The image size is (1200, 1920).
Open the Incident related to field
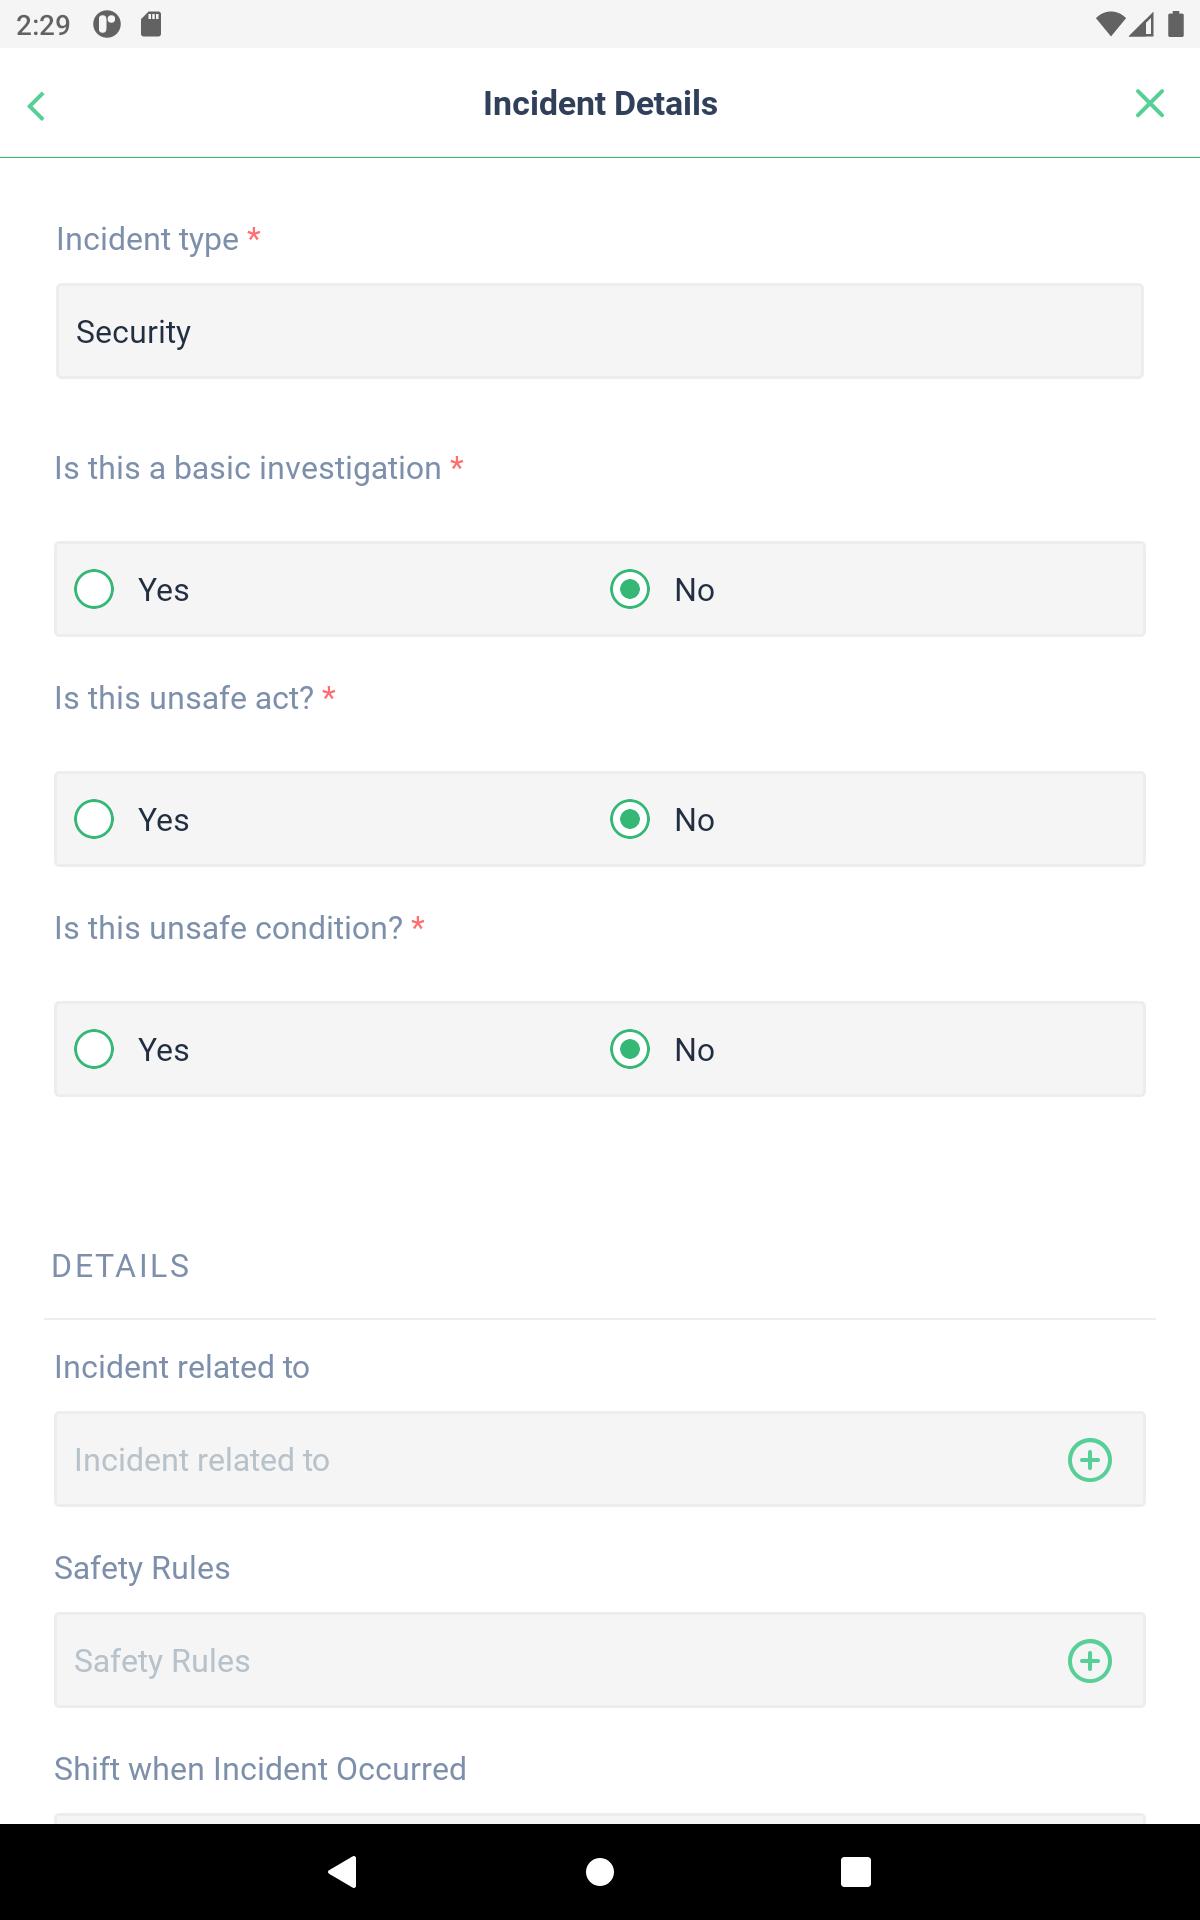point(600,1459)
